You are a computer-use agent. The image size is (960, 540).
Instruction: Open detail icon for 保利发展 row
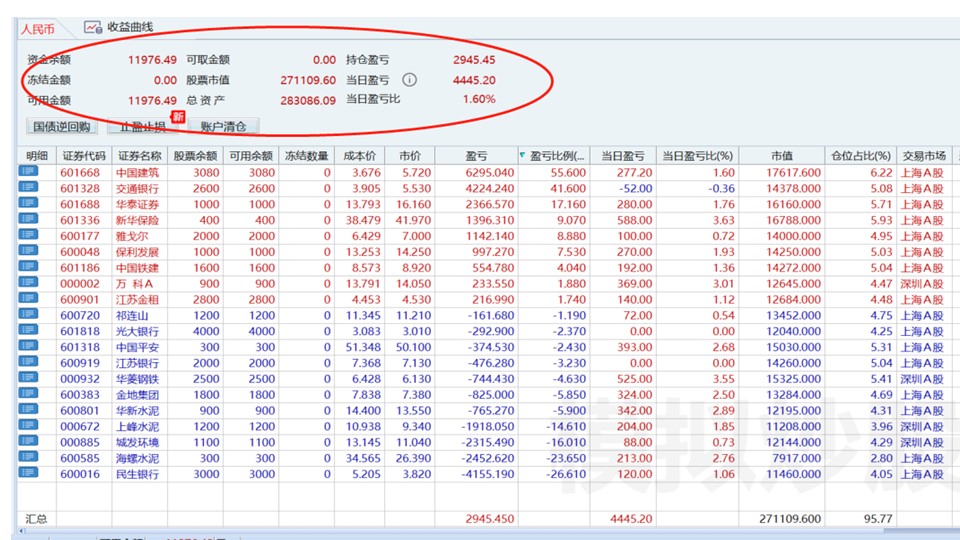28,250
